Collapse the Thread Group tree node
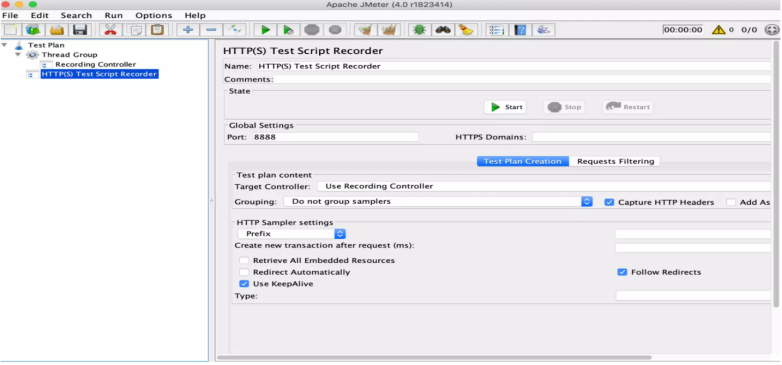Screen dimensions: 782x365 18,54
